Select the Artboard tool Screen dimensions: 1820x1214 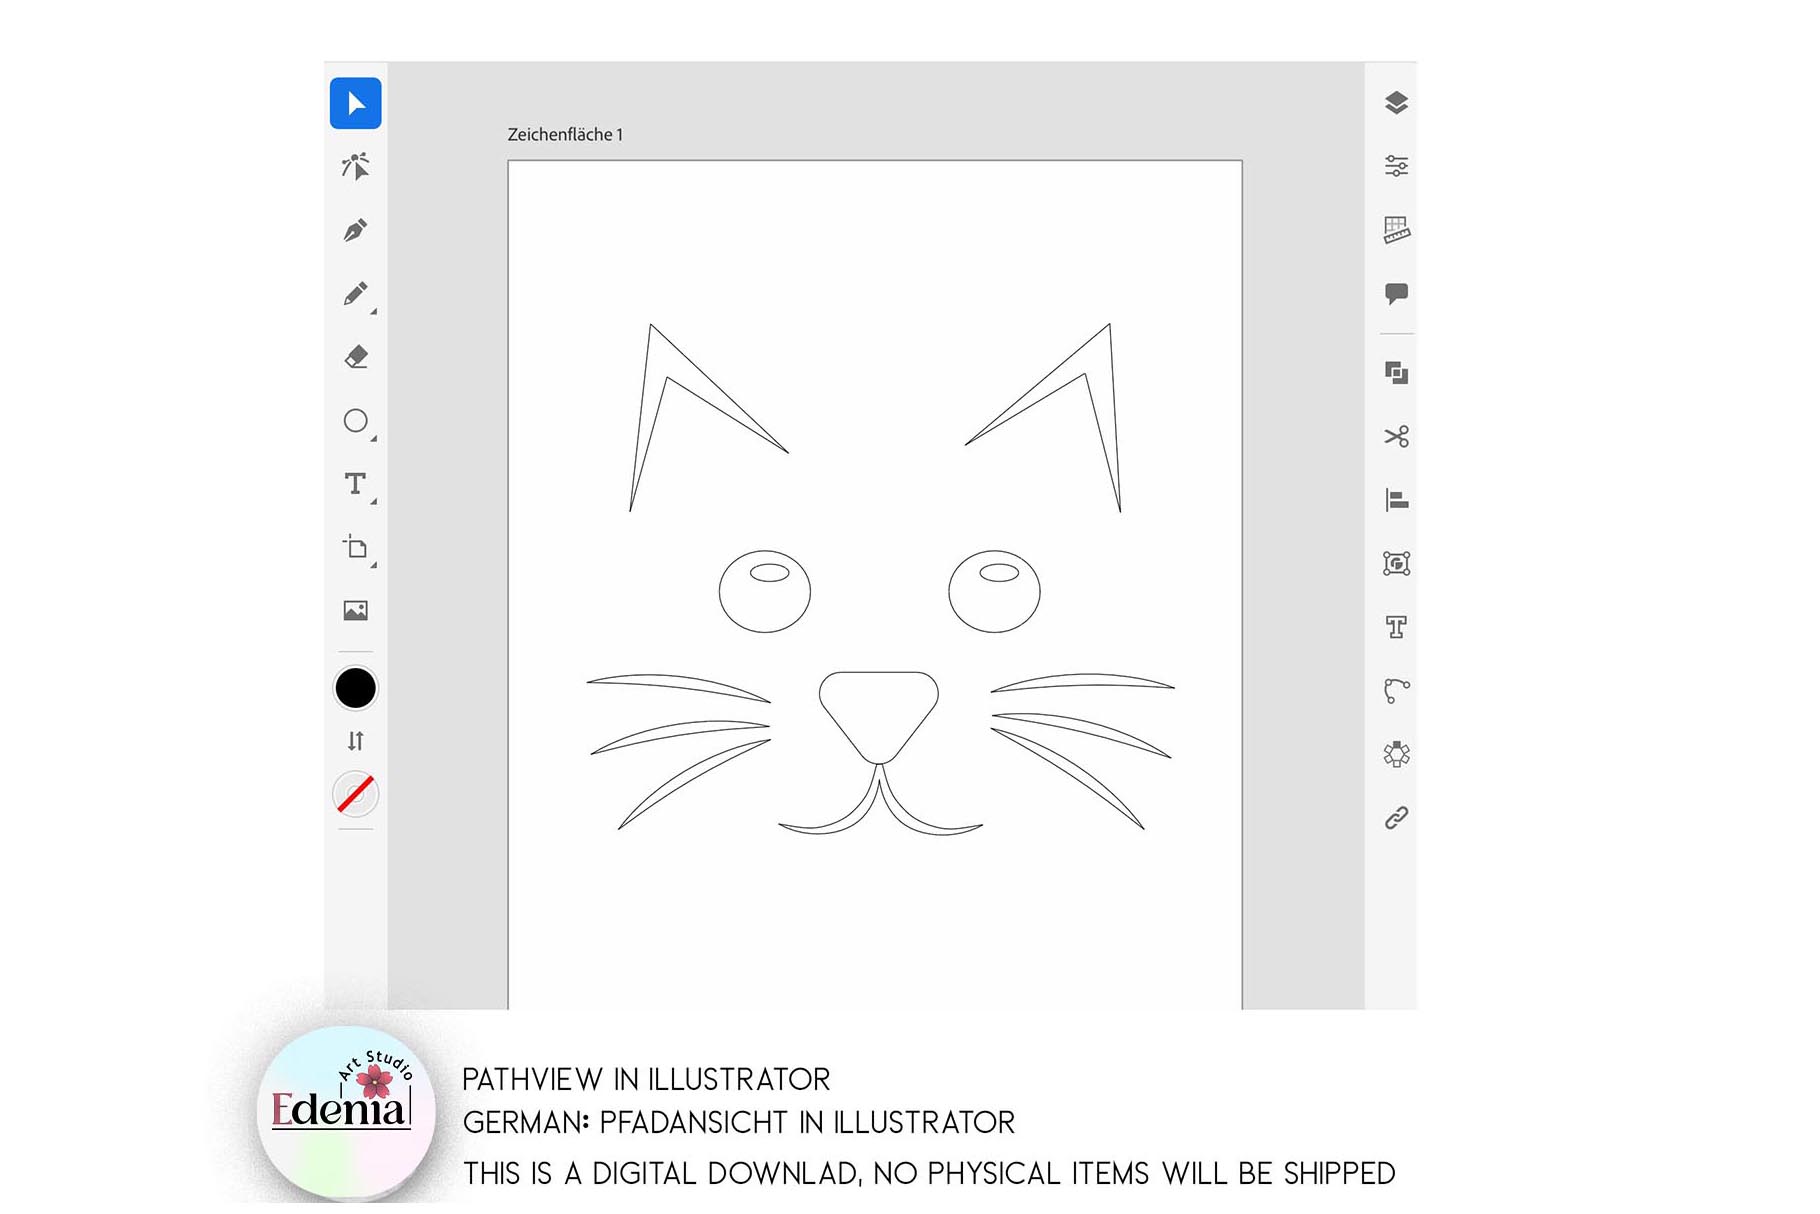[355, 547]
